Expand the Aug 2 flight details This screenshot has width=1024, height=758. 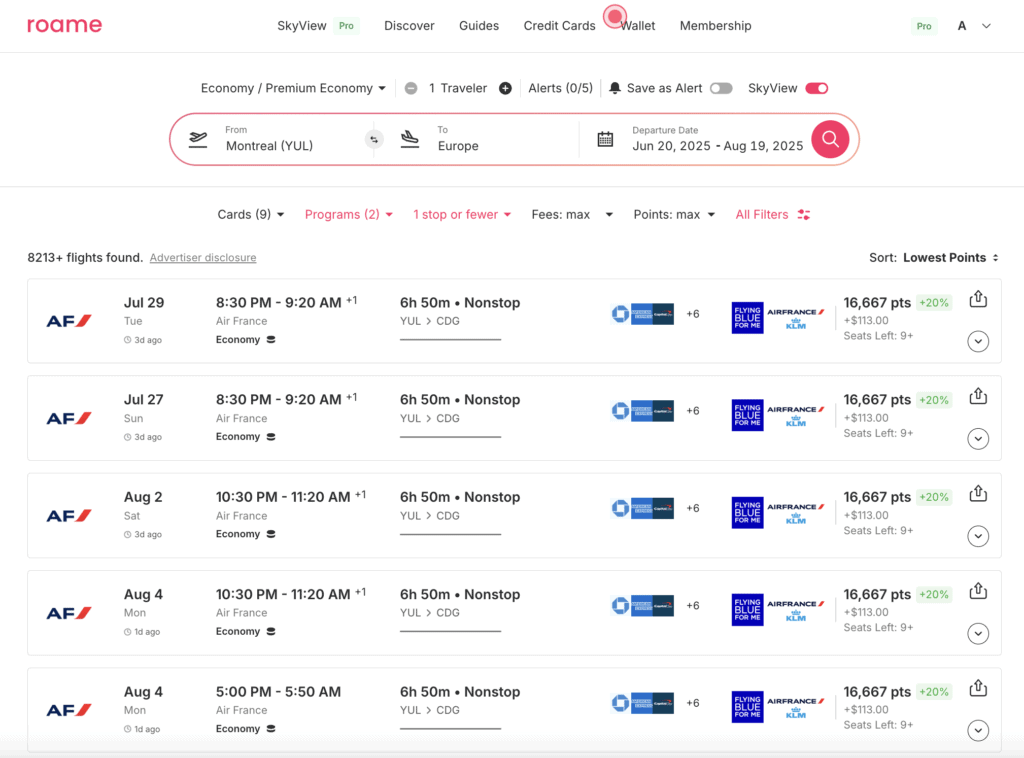coord(978,536)
